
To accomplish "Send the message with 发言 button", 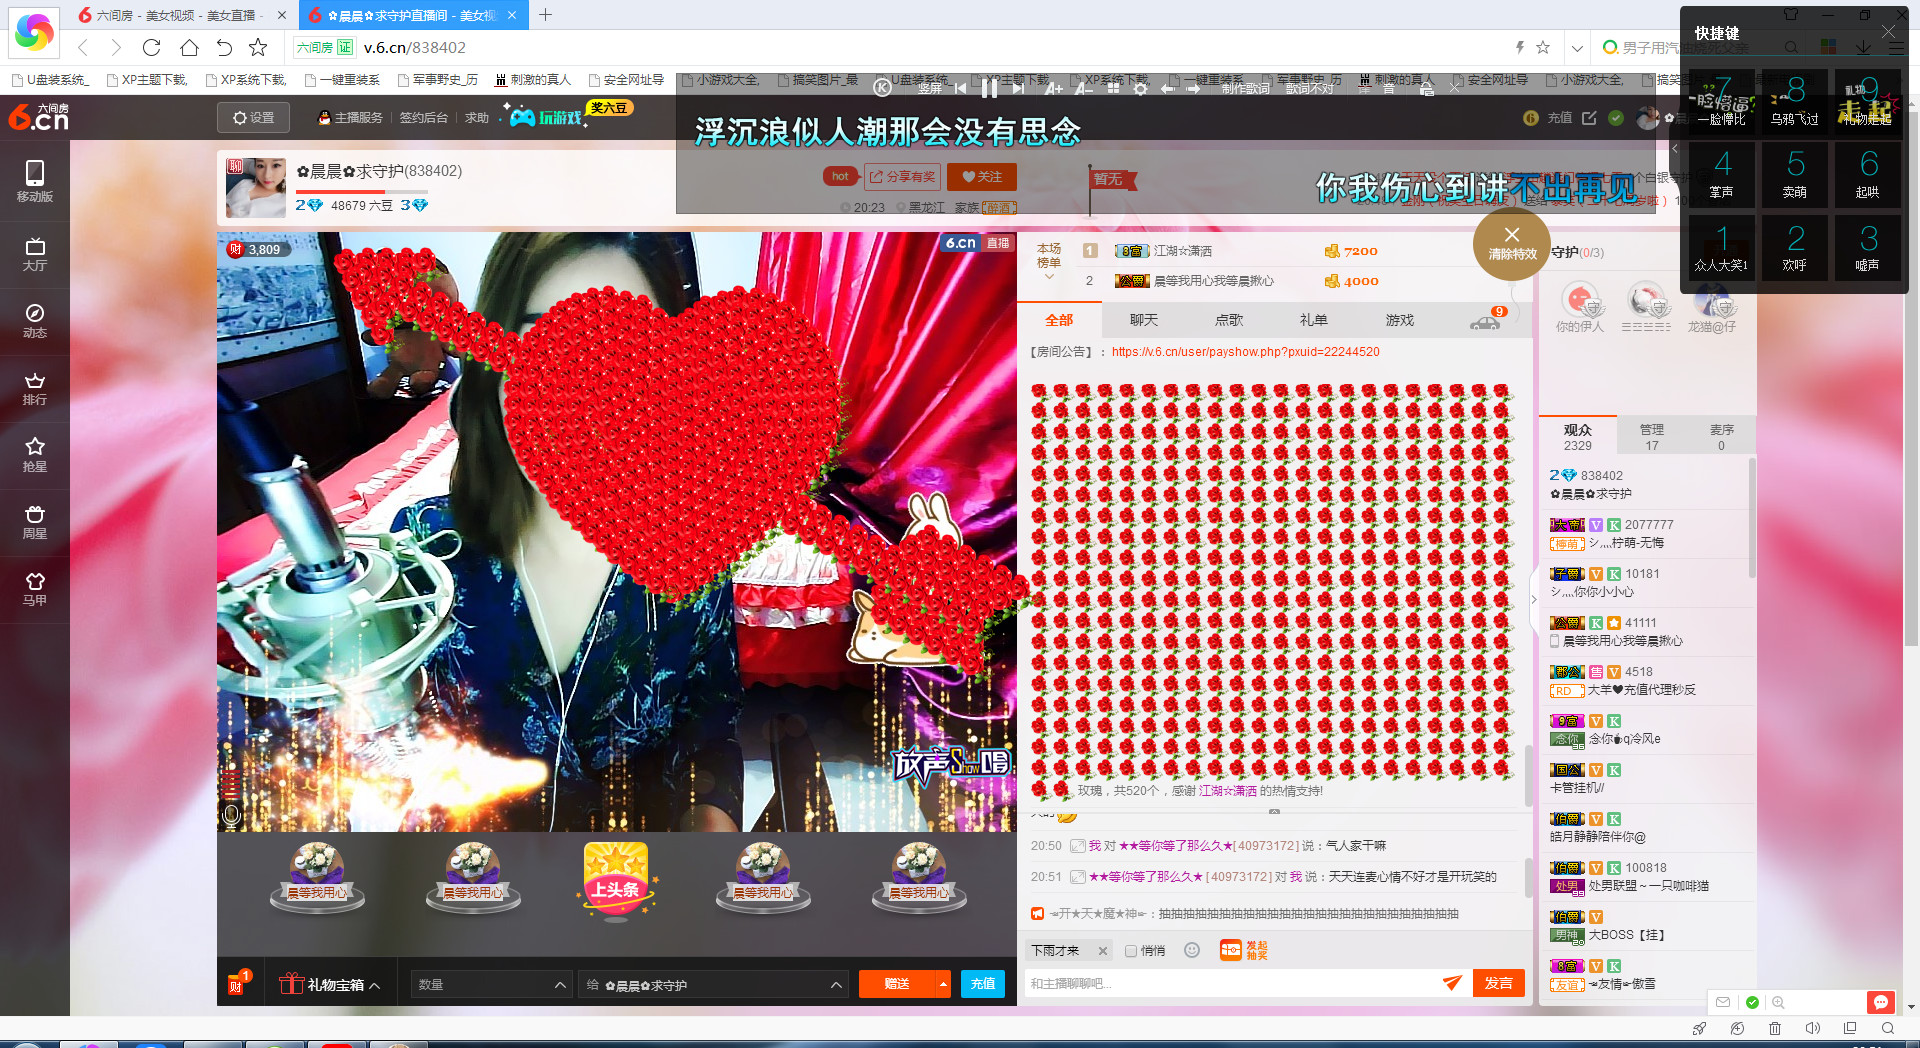I will click(x=1498, y=984).
